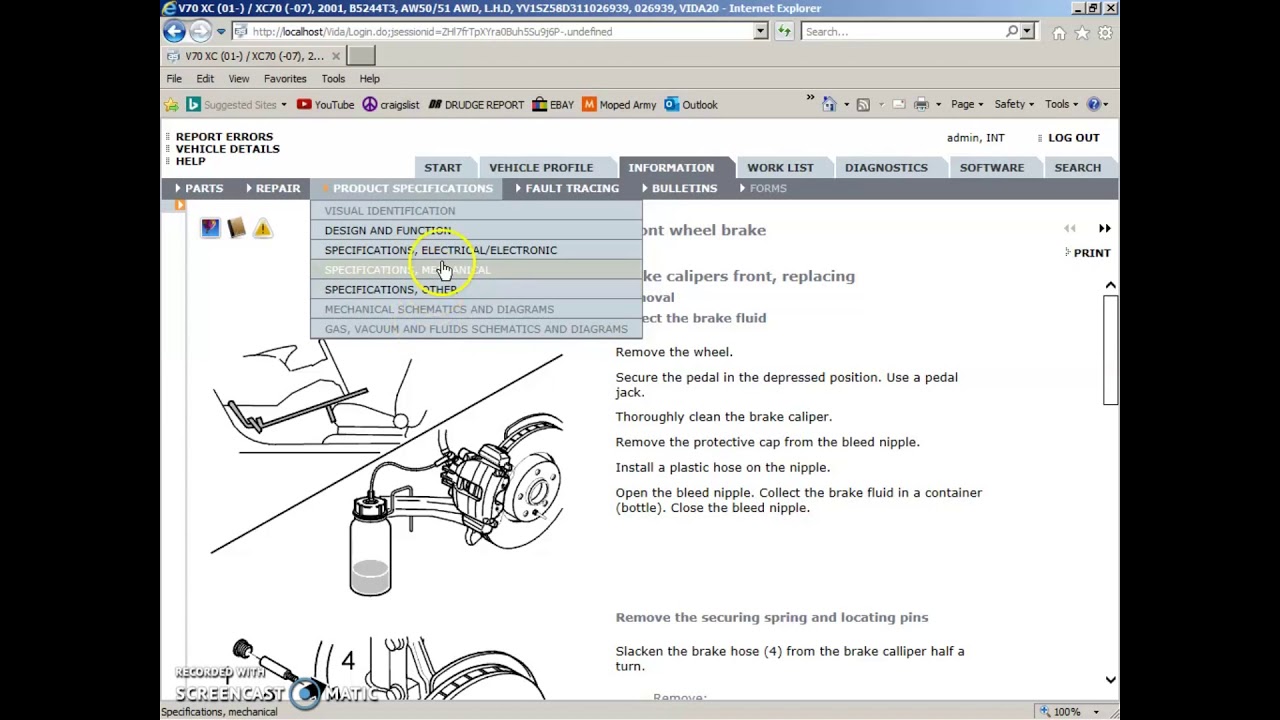Open the Favorites star icon
This screenshot has width=1280, height=720.
pos(1082,32)
